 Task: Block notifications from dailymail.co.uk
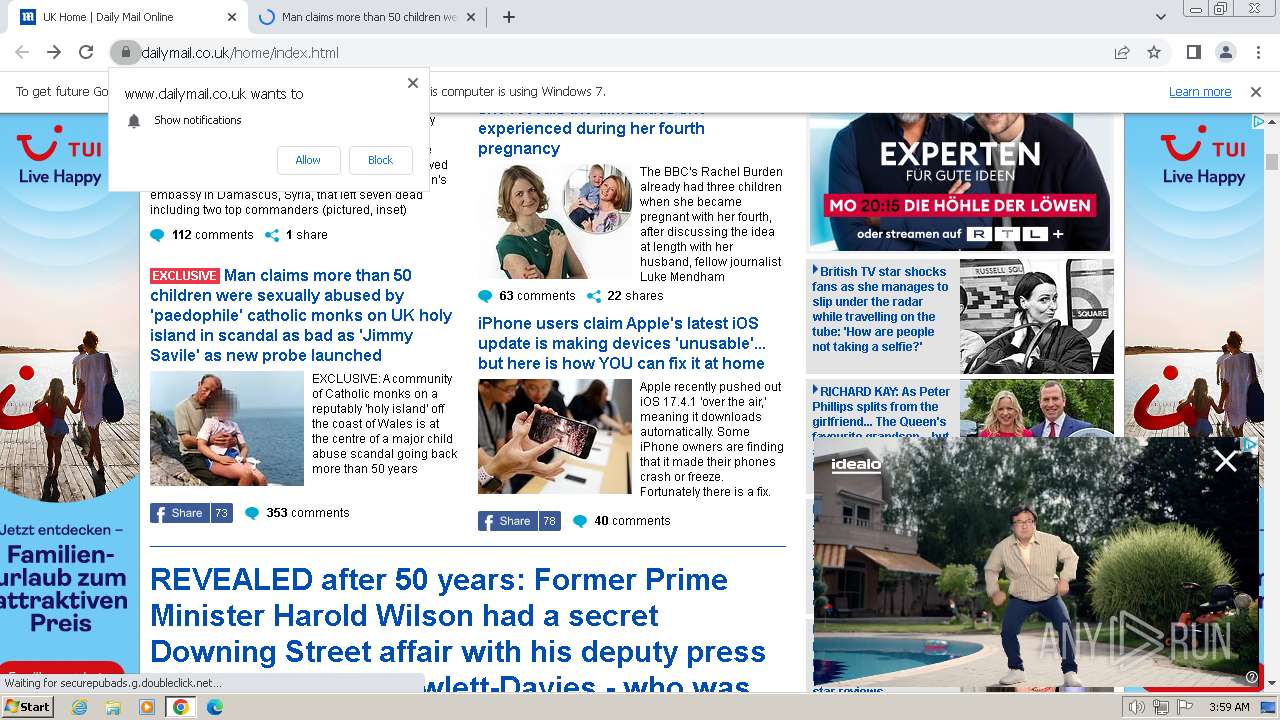click(x=381, y=160)
